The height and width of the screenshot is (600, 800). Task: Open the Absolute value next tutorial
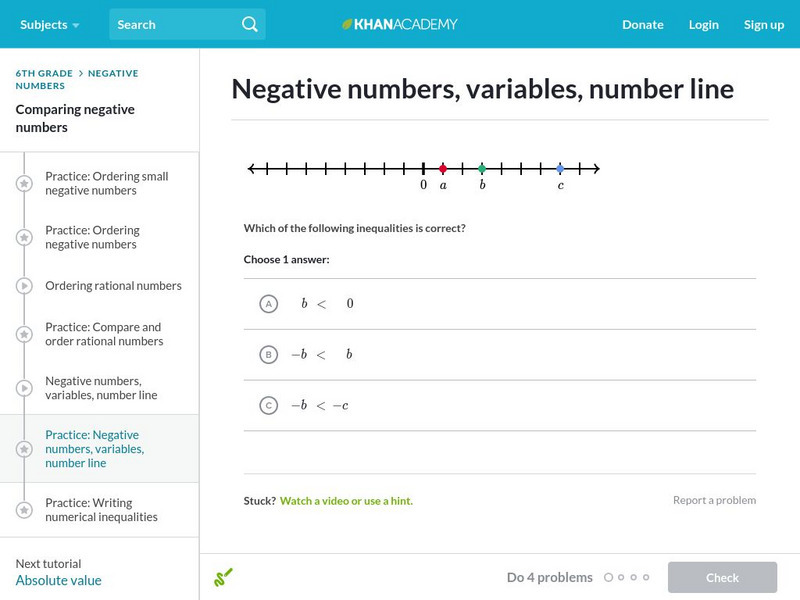pyautogui.click(x=58, y=581)
